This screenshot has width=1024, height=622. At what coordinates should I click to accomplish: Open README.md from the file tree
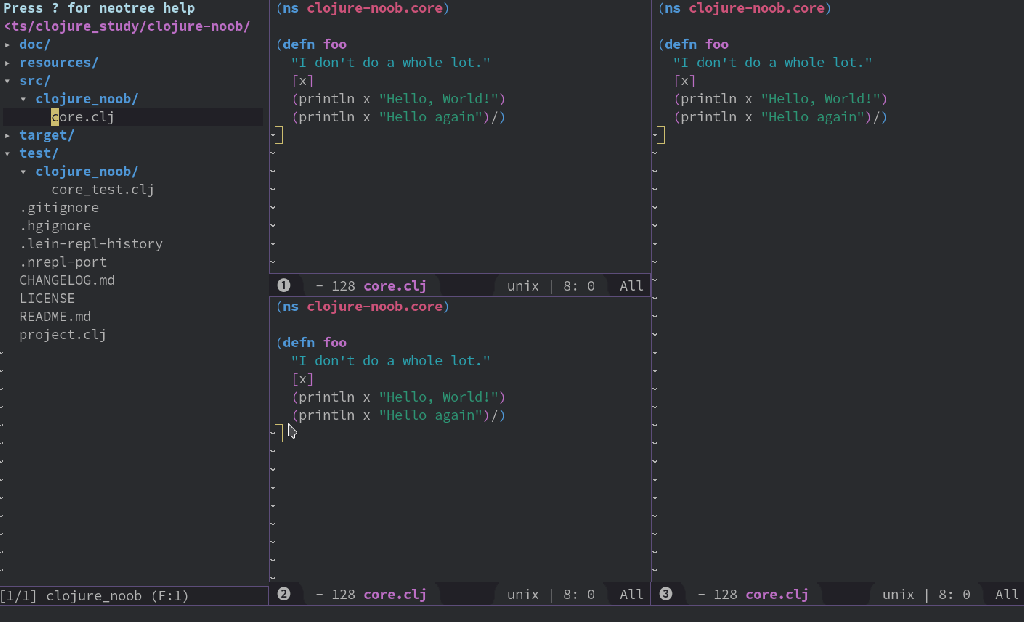pyautogui.click(x=55, y=316)
